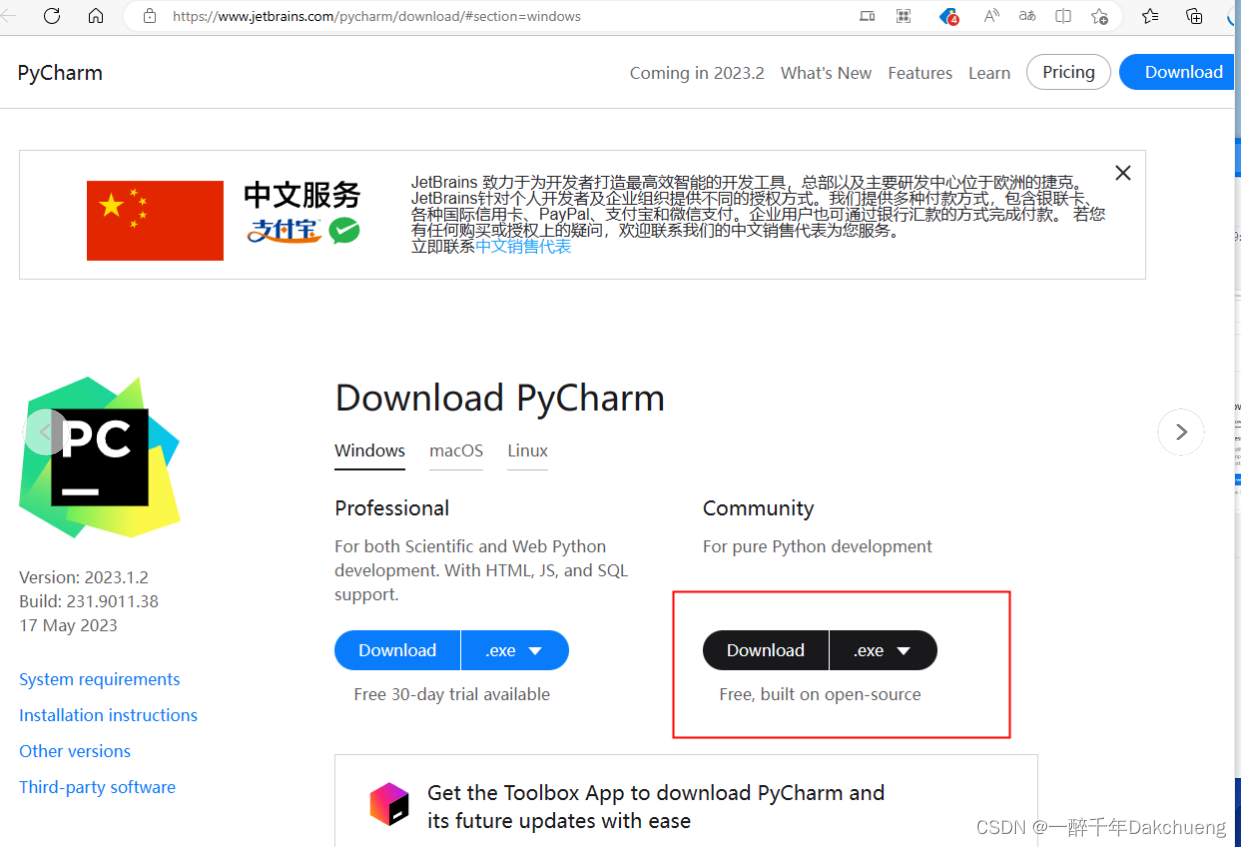Click For pure Python development text

coord(817,546)
